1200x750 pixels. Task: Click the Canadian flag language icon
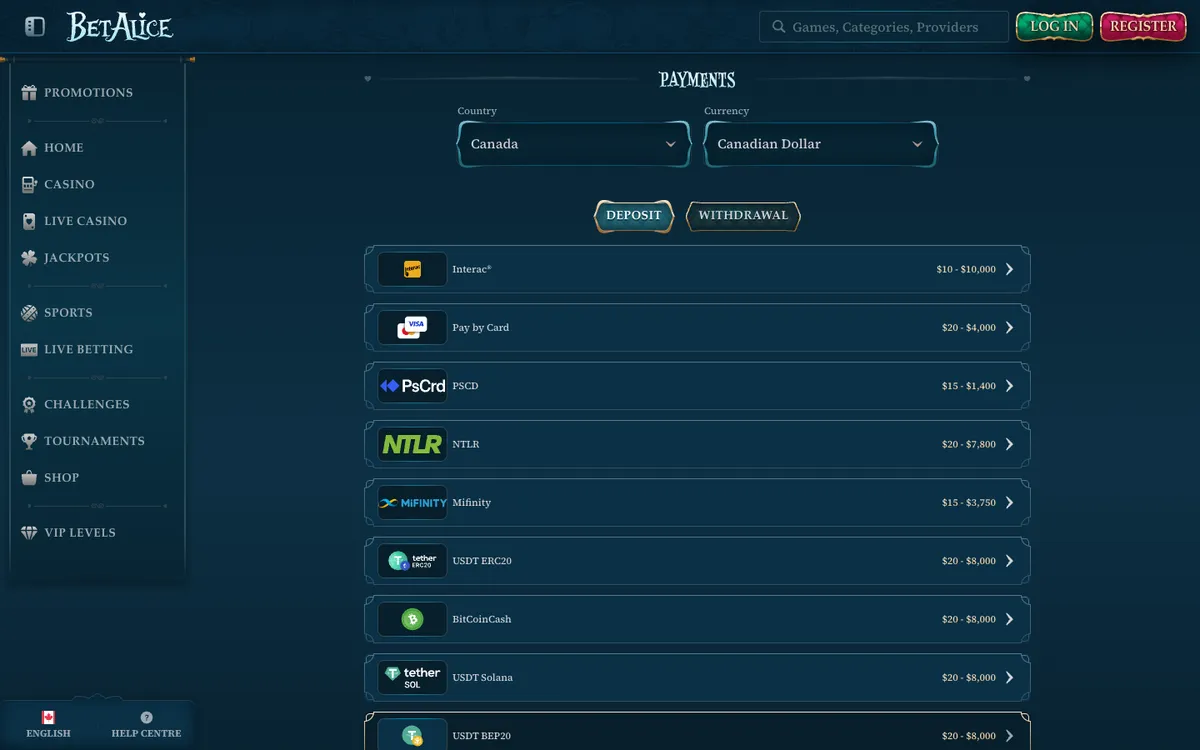tap(48, 717)
